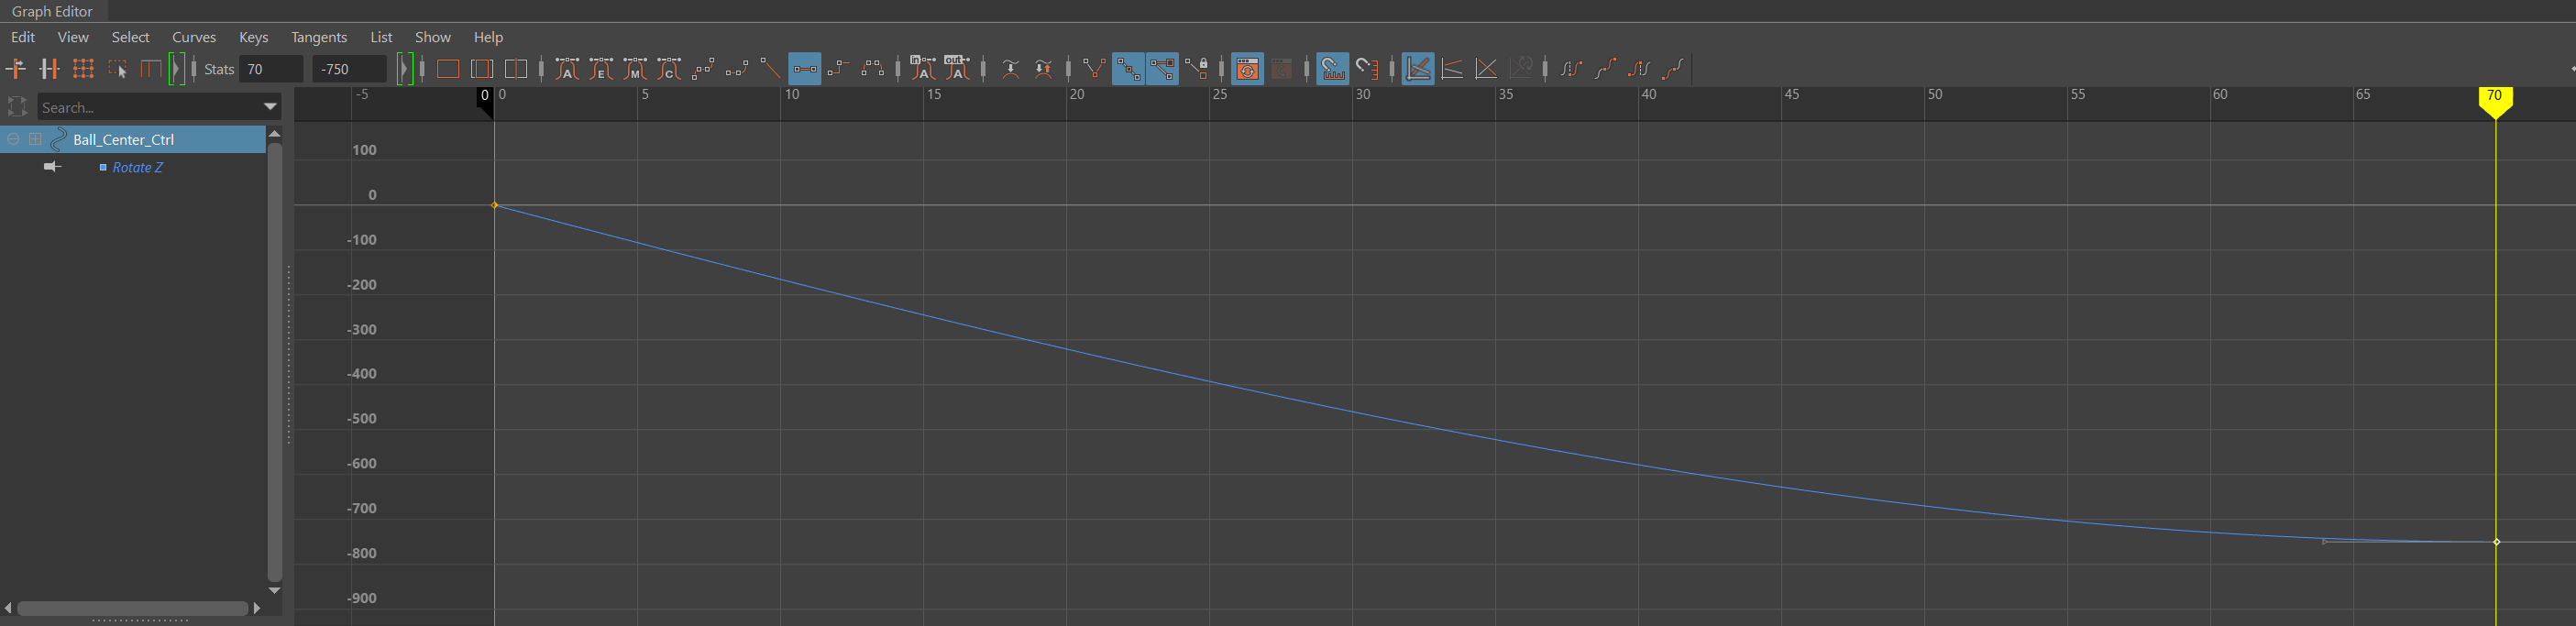Click the Renormalize curves icon
The height and width of the screenshot is (626, 2576).
(1520, 69)
